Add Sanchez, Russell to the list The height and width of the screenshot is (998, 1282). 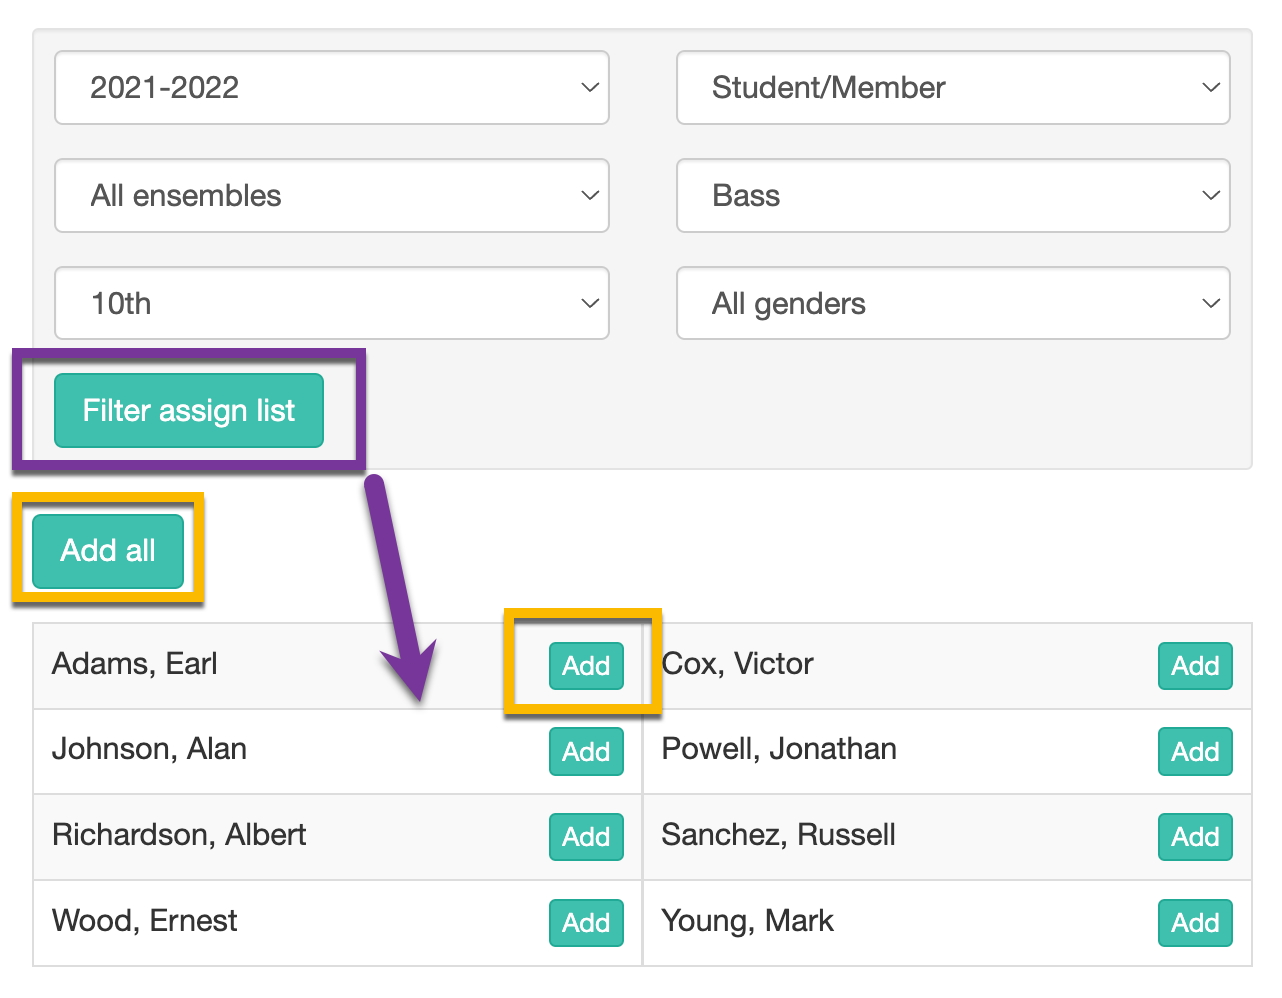[1195, 837]
